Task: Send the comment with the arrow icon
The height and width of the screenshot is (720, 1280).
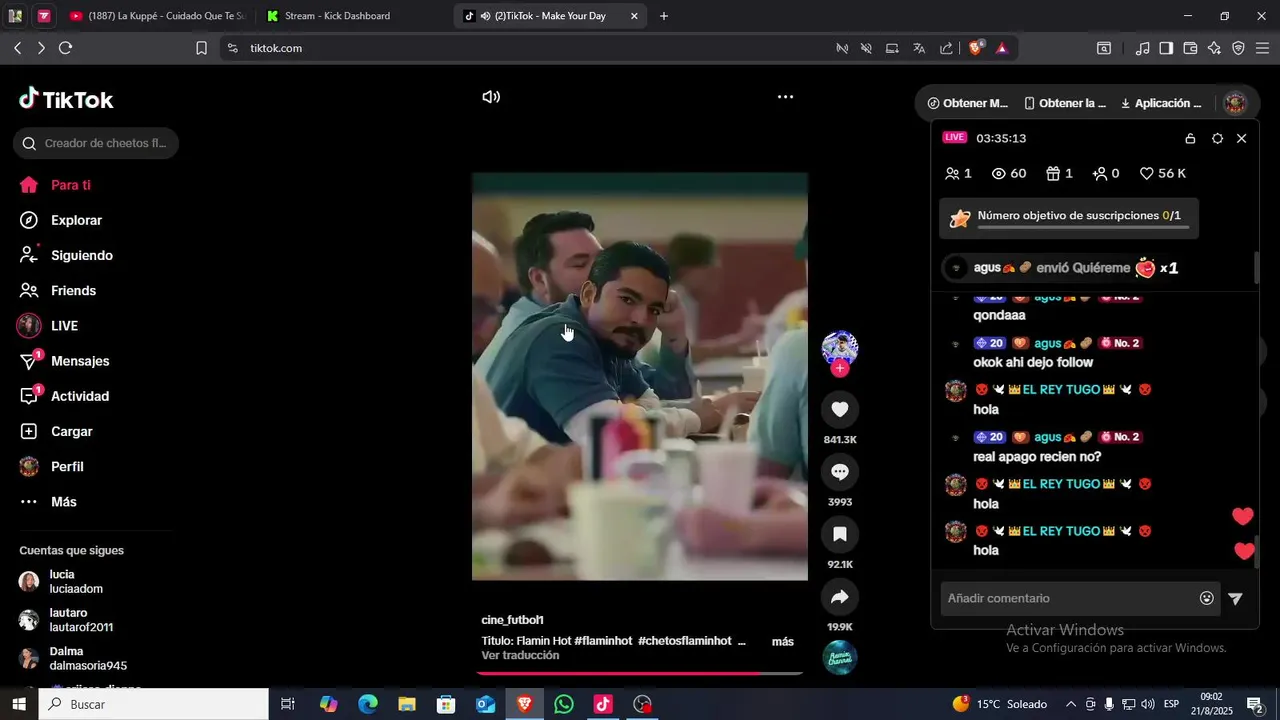Action: click(1235, 598)
